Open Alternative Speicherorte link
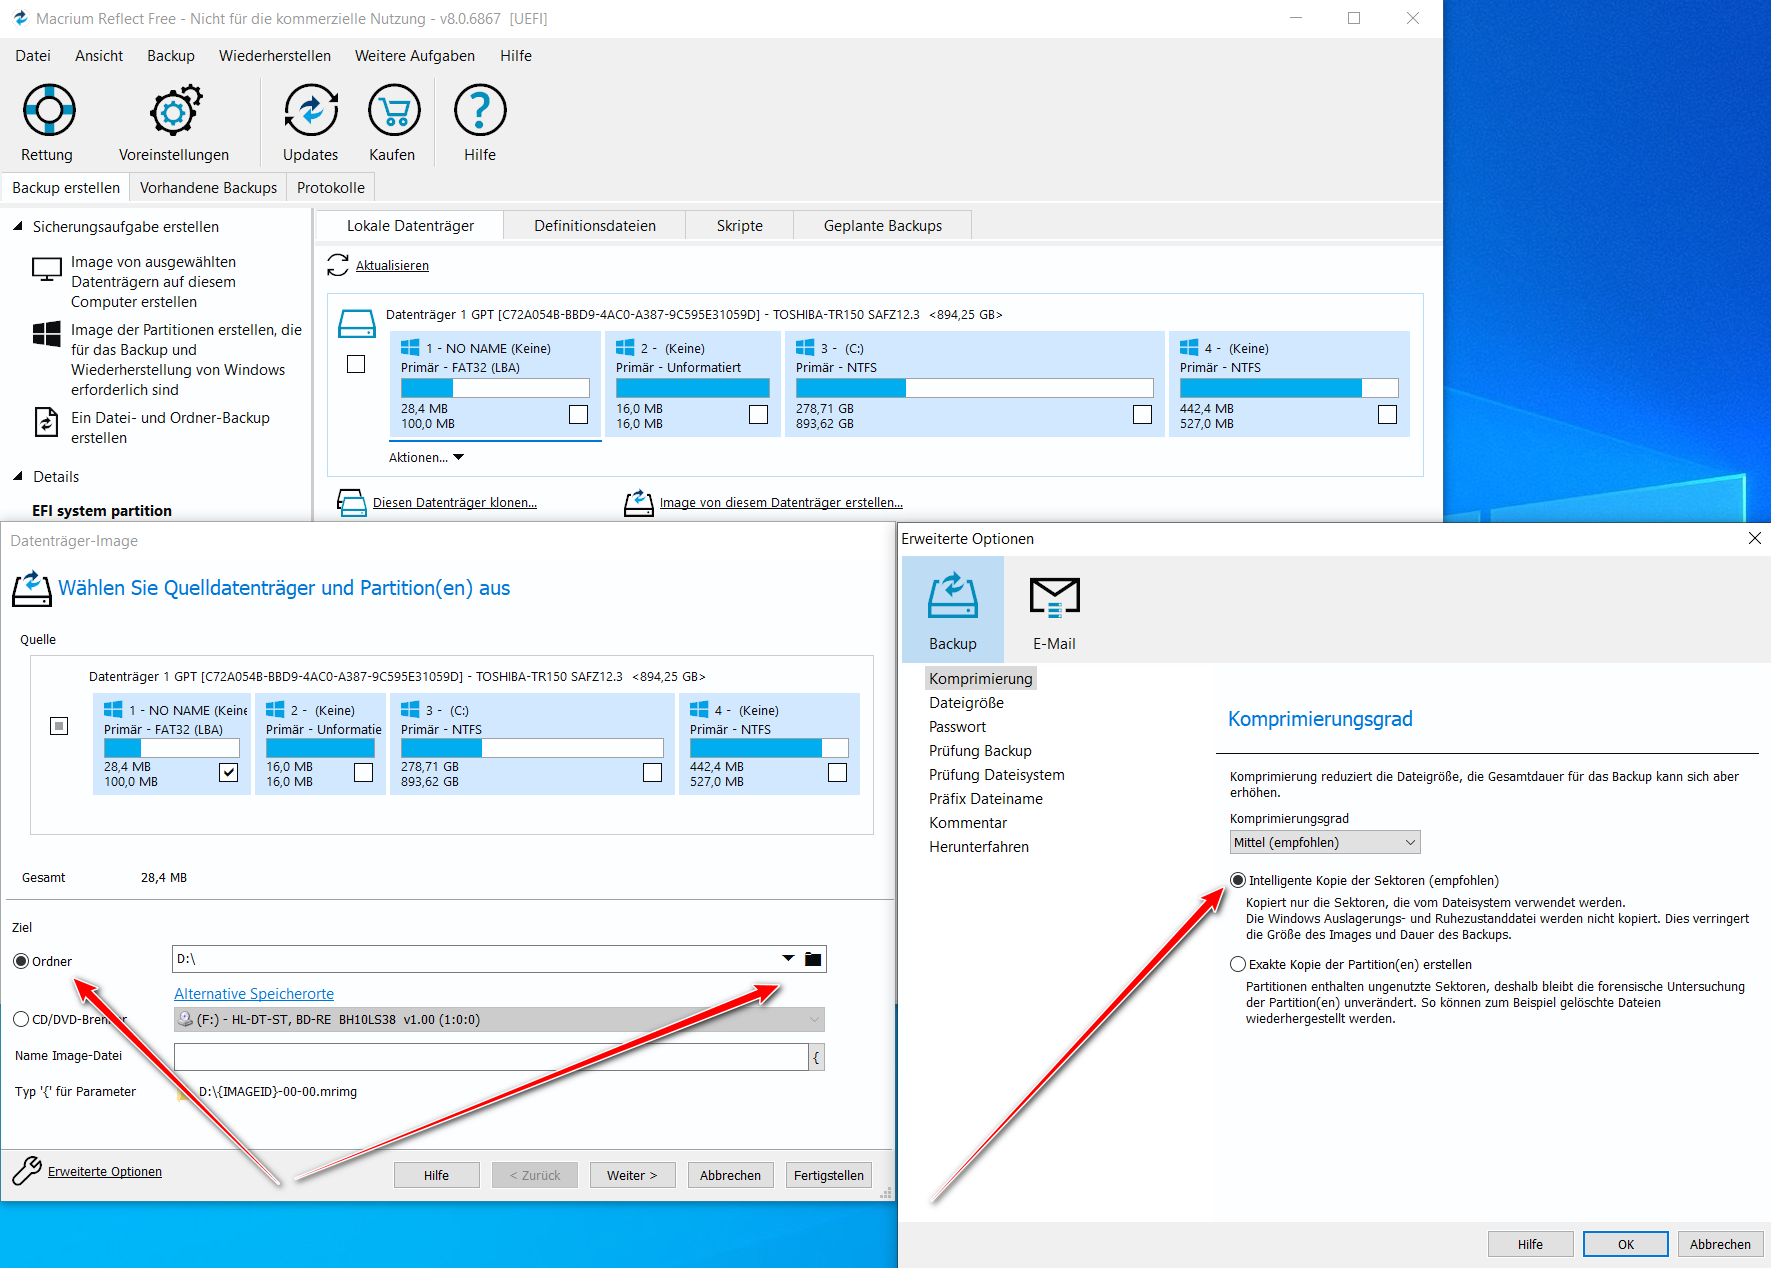 point(254,994)
